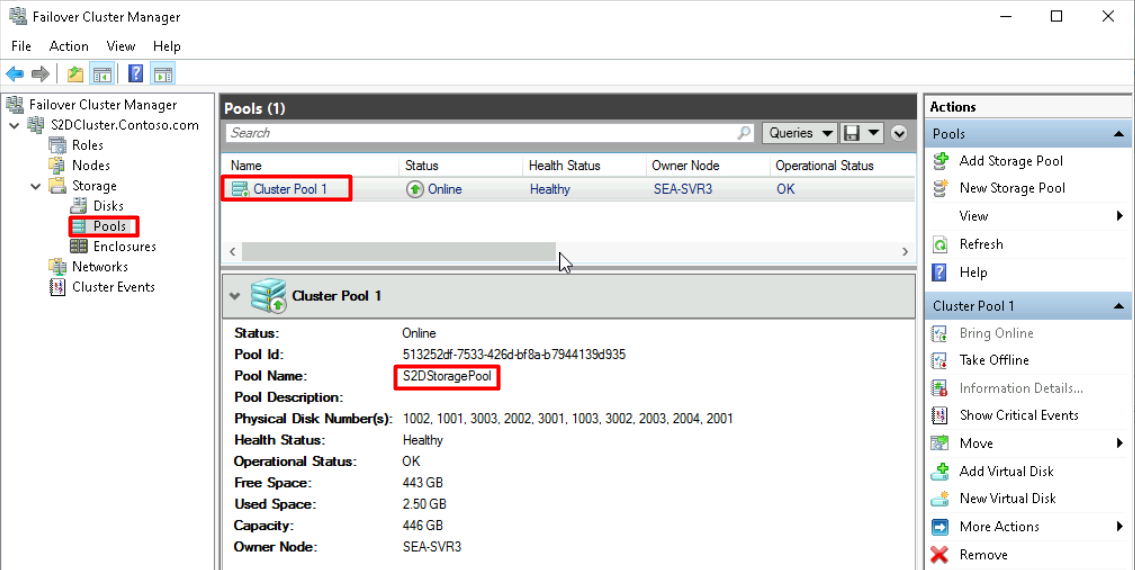Open the File menu
The image size is (1135, 570).
(21, 46)
